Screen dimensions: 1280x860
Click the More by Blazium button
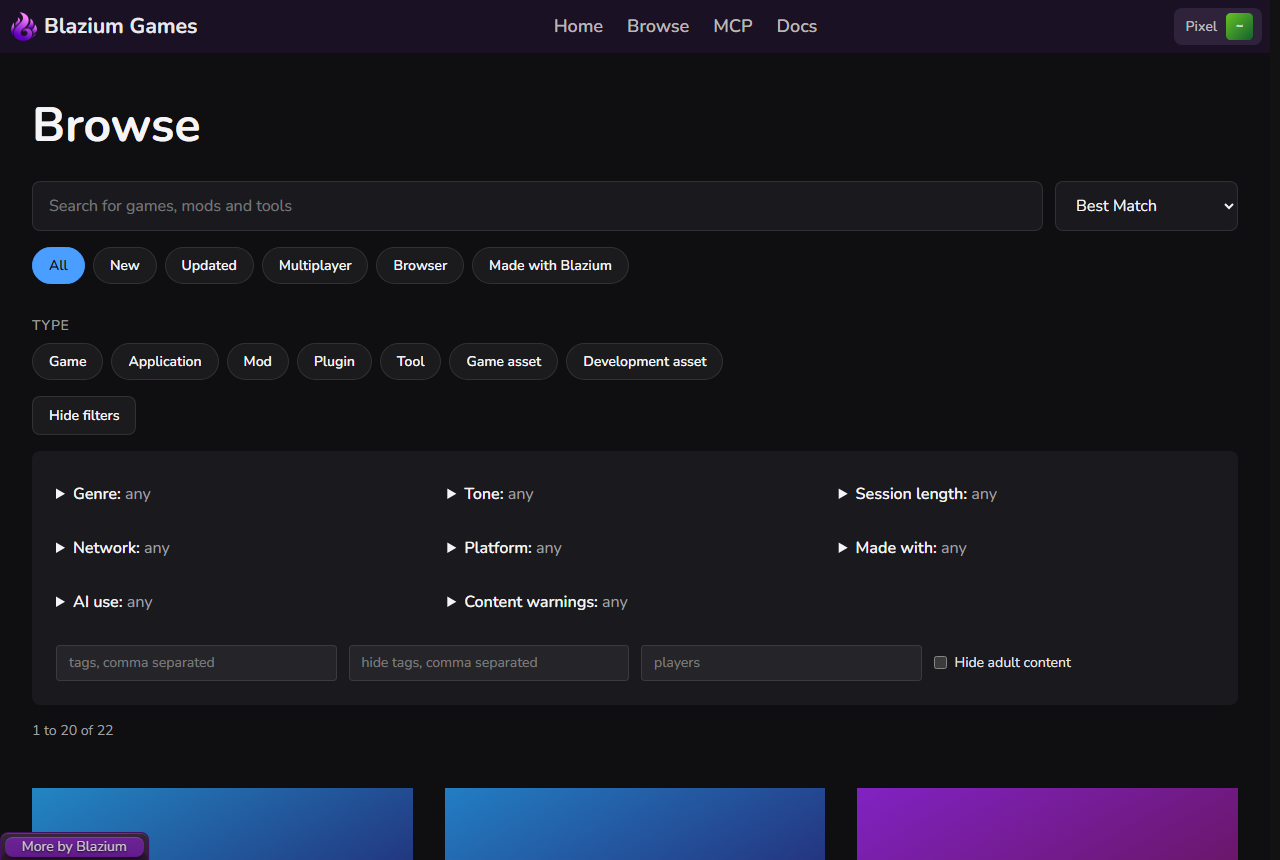(74, 846)
